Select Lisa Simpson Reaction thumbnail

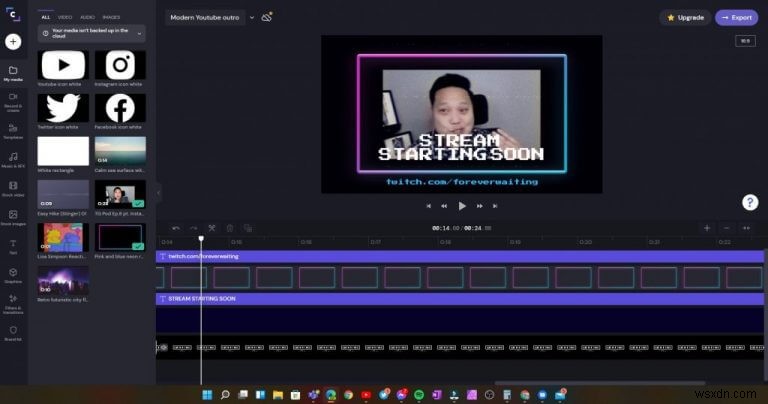point(63,238)
